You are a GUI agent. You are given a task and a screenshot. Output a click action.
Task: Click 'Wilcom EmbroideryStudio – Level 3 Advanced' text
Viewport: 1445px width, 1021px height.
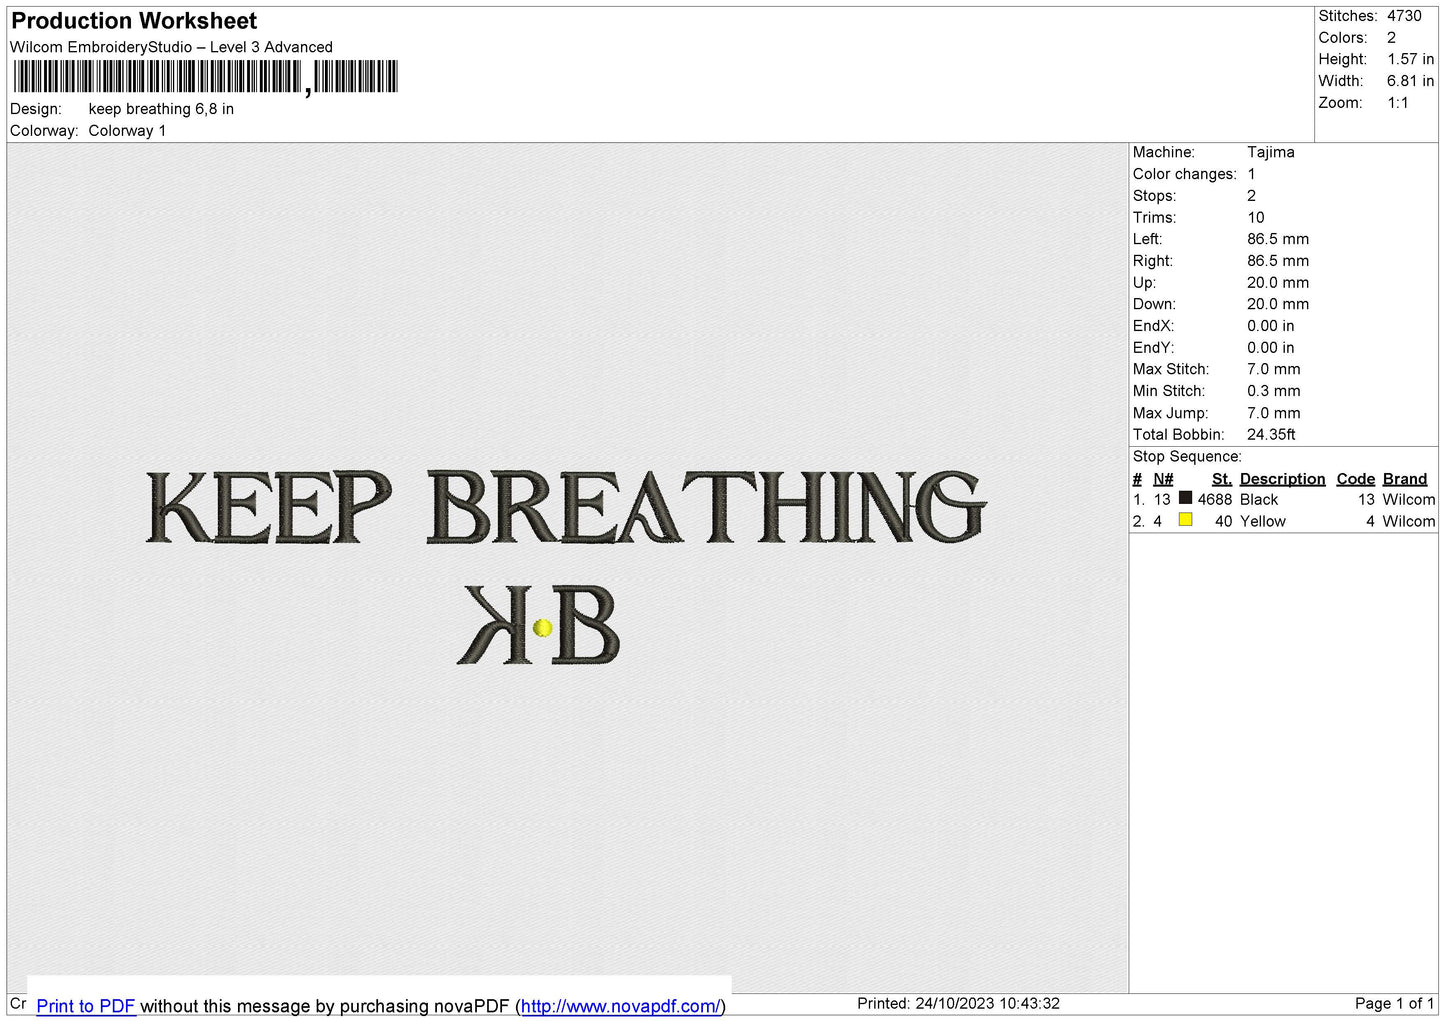click(x=171, y=47)
